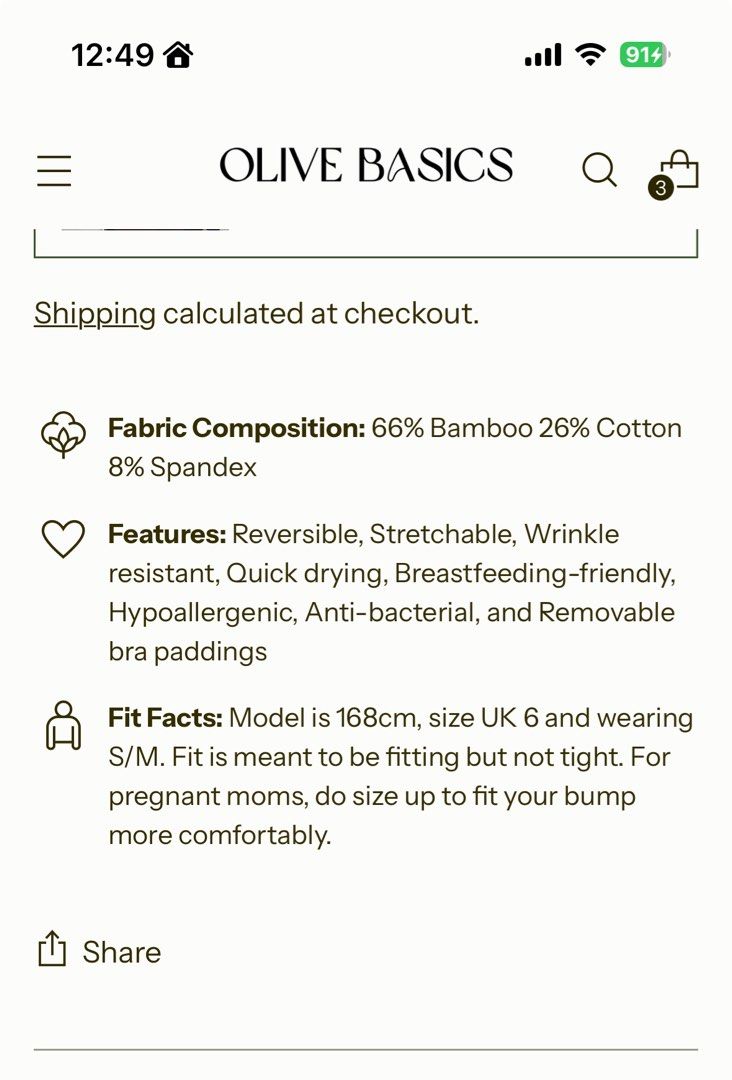Tap the home icon in the status bar

pos(176,56)
